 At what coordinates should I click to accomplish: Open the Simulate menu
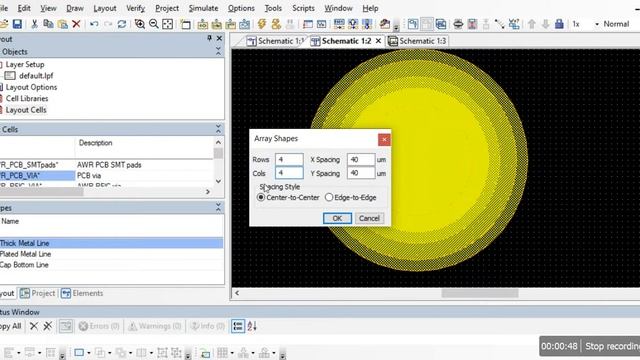[x=203, y=8]
